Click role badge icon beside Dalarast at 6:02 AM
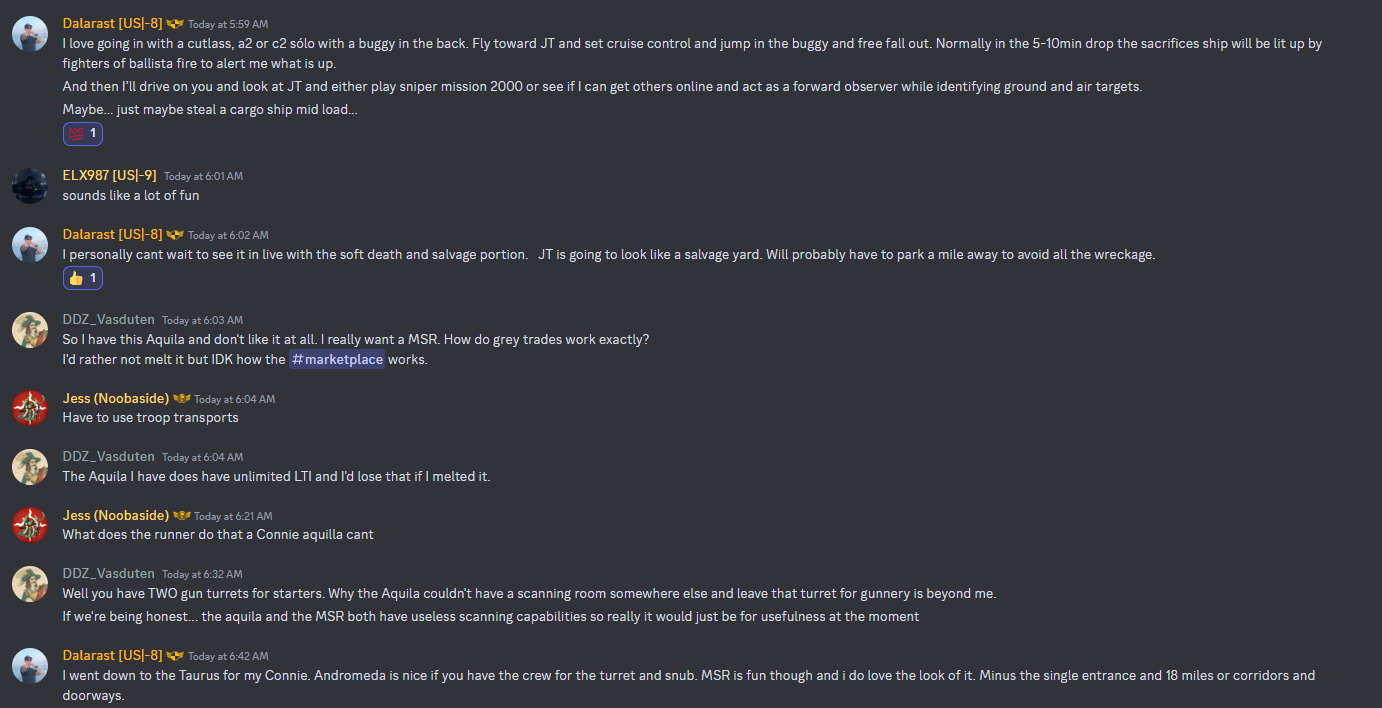This screenshot has width=1382, height=708. pos(175,235)
